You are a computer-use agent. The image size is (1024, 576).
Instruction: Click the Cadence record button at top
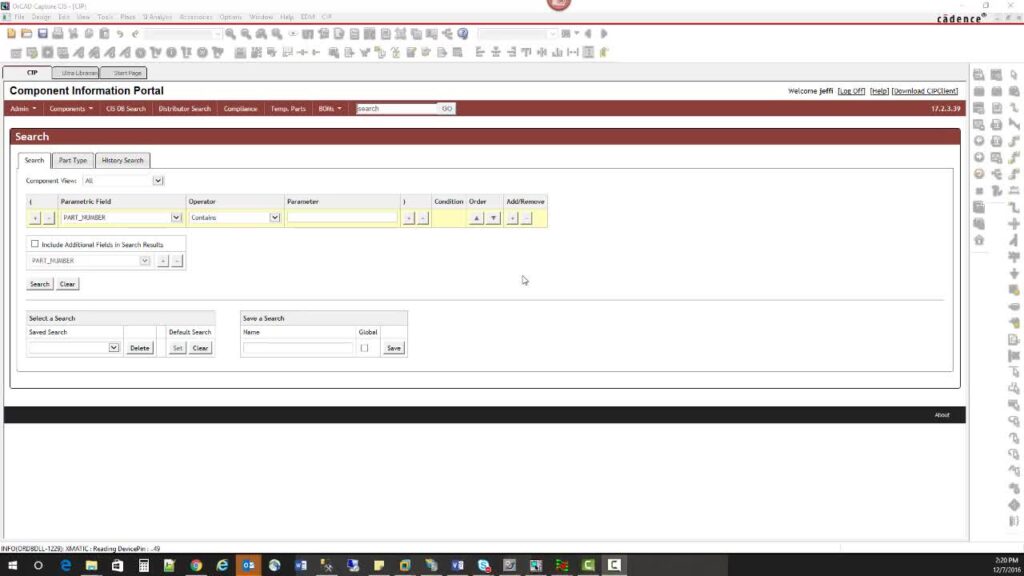[558, 4]
